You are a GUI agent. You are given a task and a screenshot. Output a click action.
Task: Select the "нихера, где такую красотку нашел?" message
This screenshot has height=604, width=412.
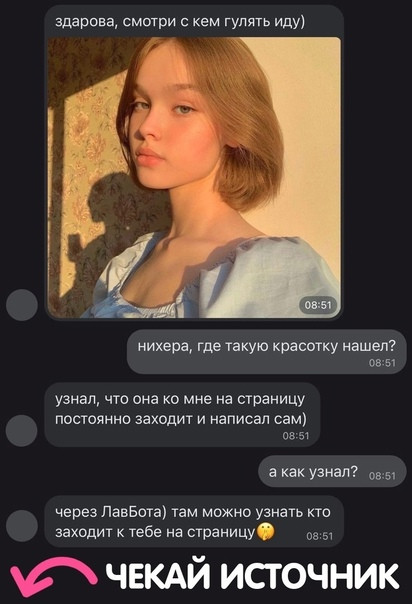(266, 352)
